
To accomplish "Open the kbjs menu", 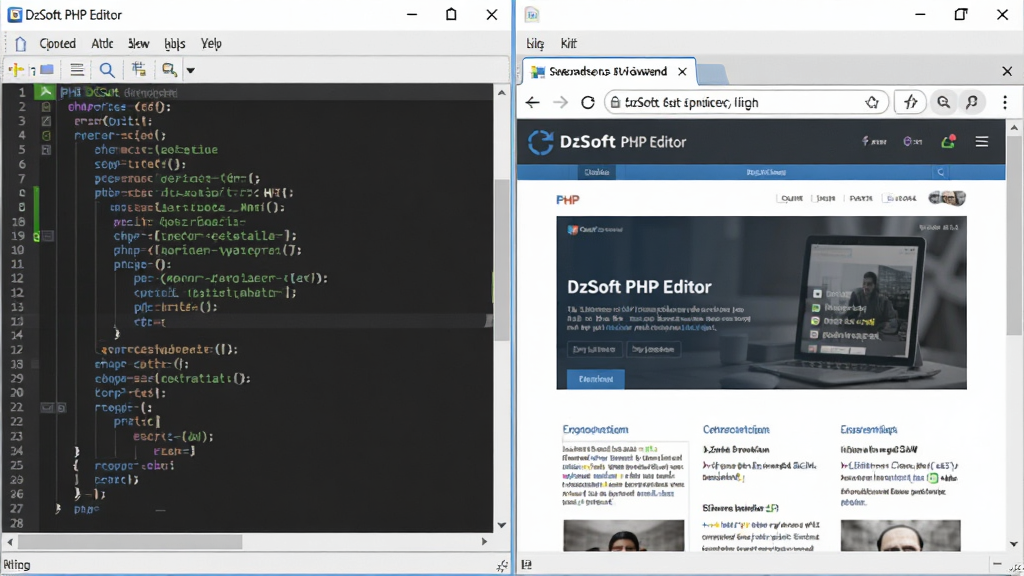I will (174, 44).
